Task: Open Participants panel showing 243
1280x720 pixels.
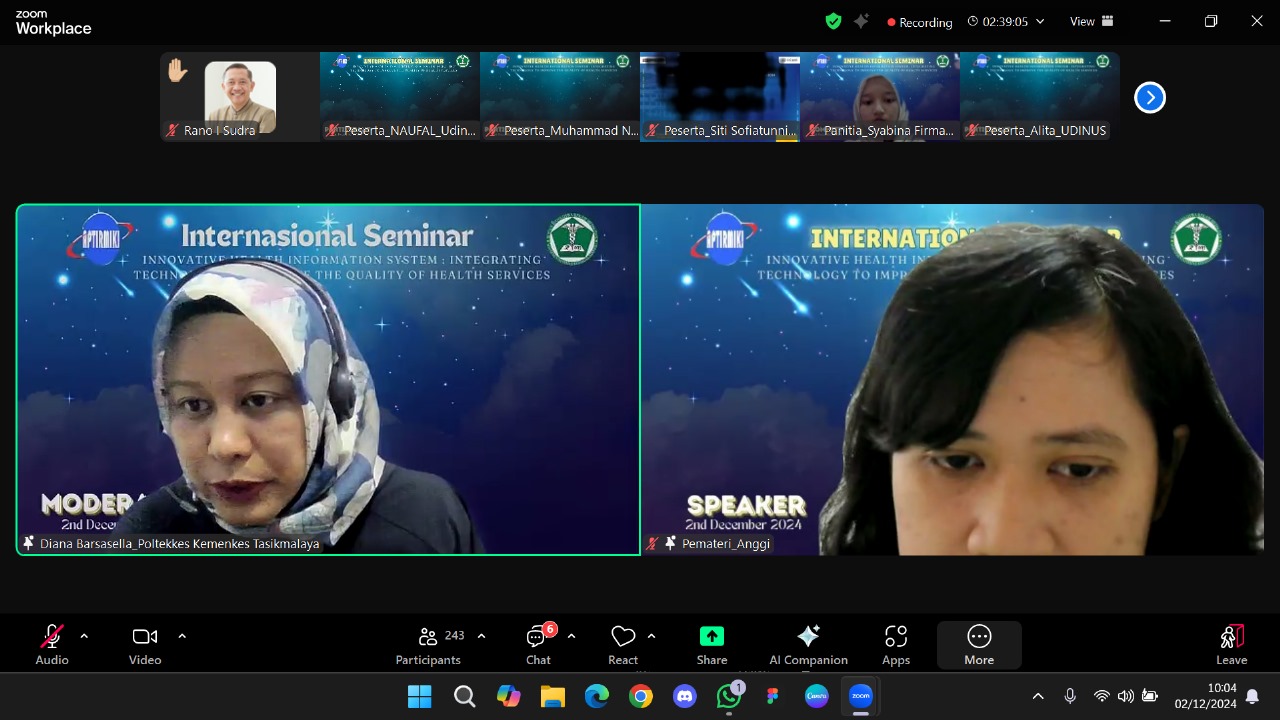Action: (x=429, y=645)
